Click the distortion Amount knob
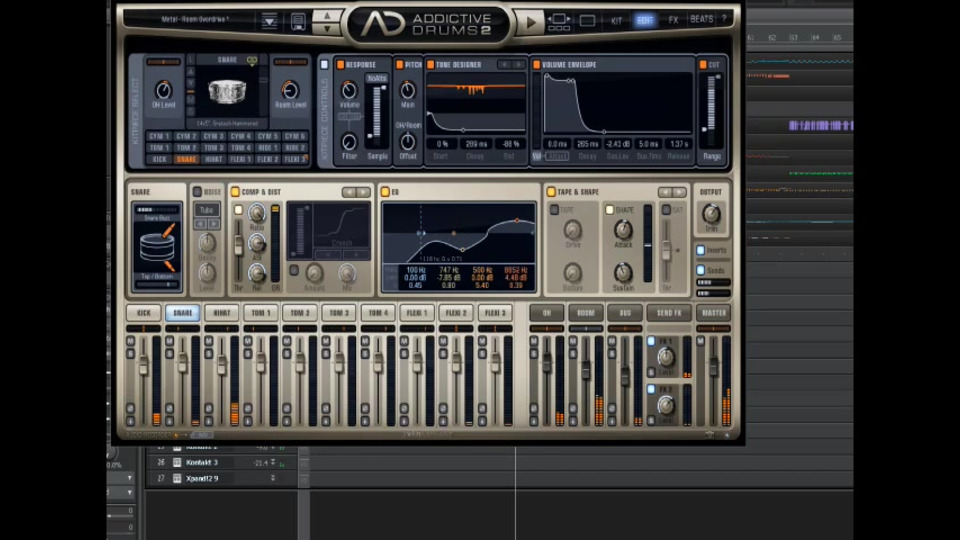Screen dimensions: 960x540 click(x=315, y=272)
